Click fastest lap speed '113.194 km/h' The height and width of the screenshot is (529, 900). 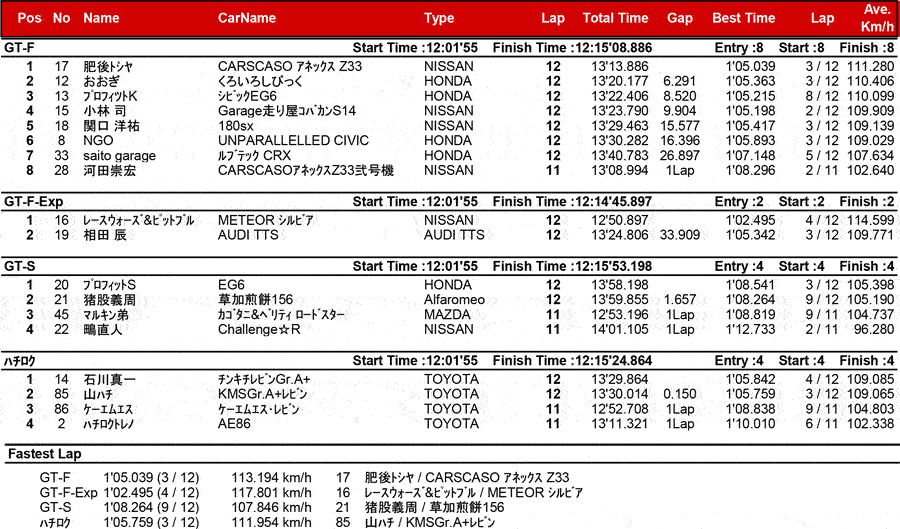(271, 477)
